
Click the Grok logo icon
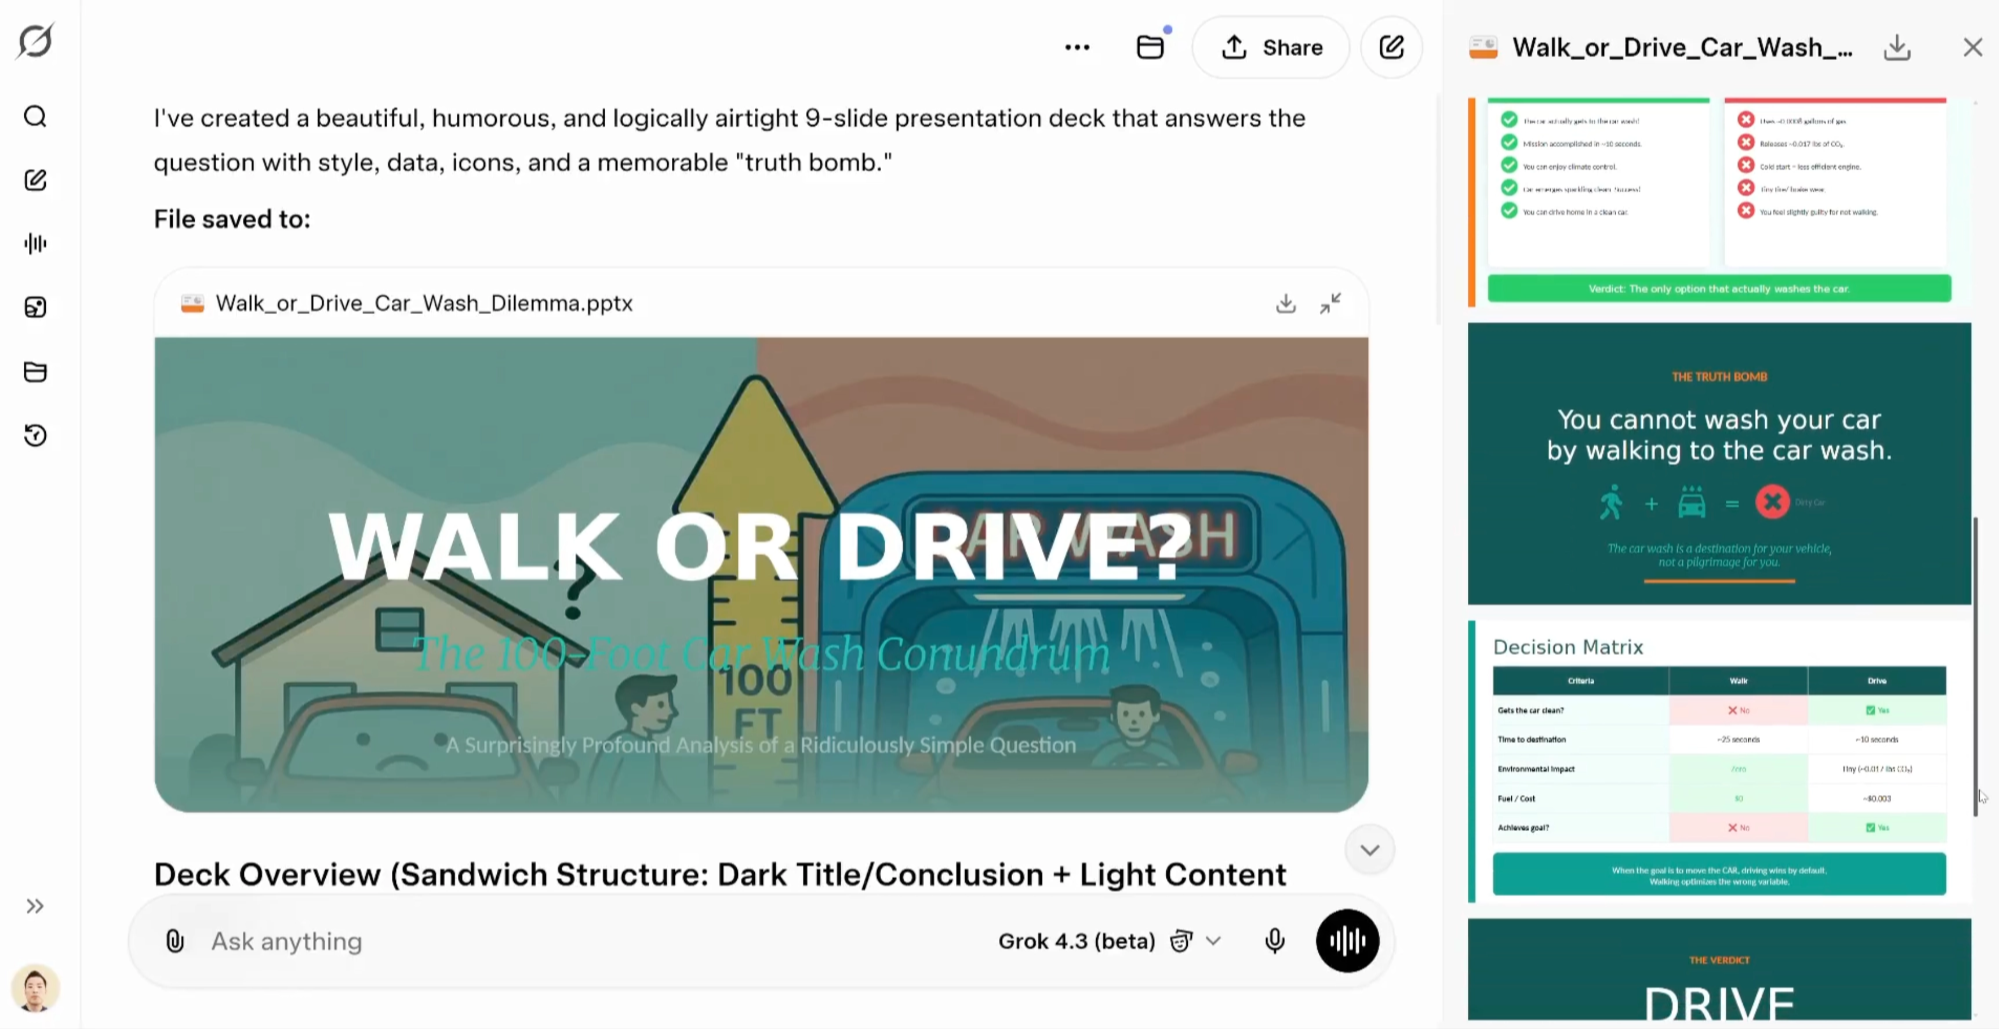click(x=36, y=42)
